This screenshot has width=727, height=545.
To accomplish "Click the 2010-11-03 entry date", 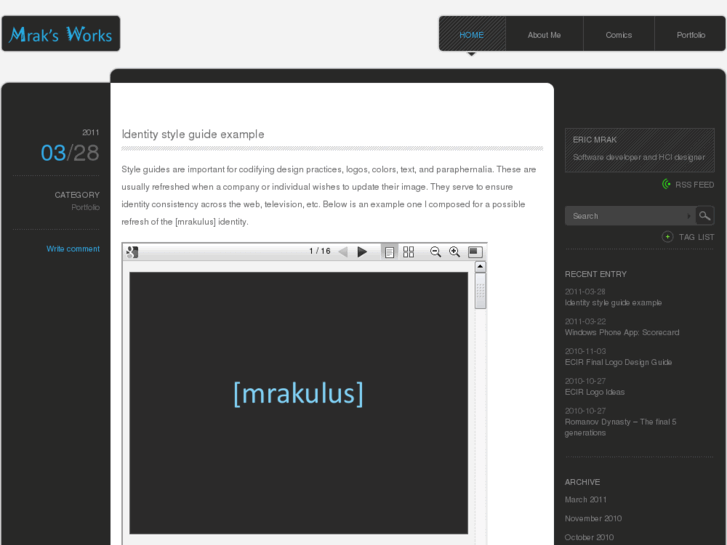I will [585, 351].
